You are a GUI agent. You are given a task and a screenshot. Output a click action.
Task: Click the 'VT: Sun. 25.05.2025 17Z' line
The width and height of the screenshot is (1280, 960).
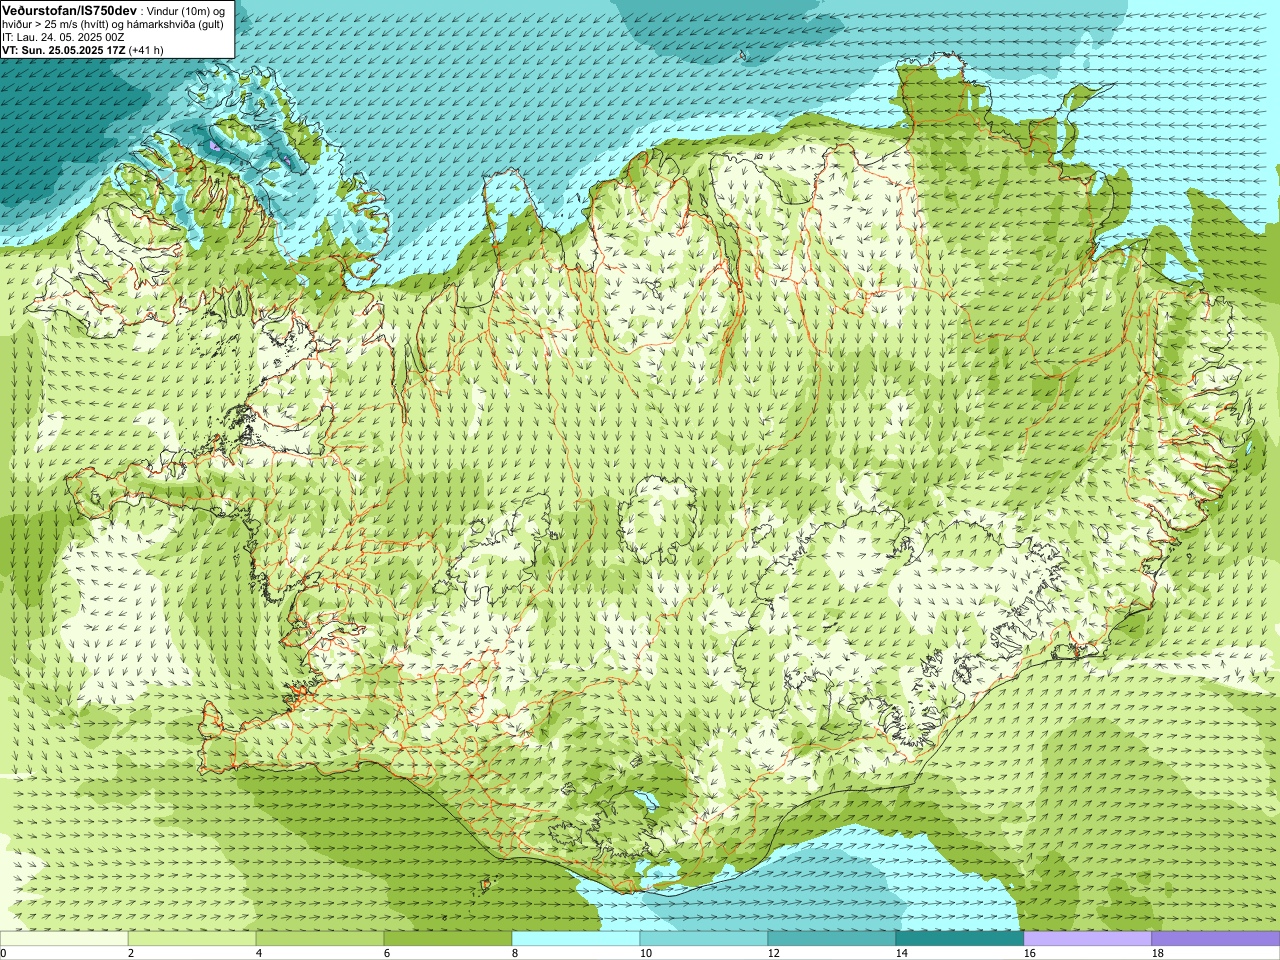[63, 49]
